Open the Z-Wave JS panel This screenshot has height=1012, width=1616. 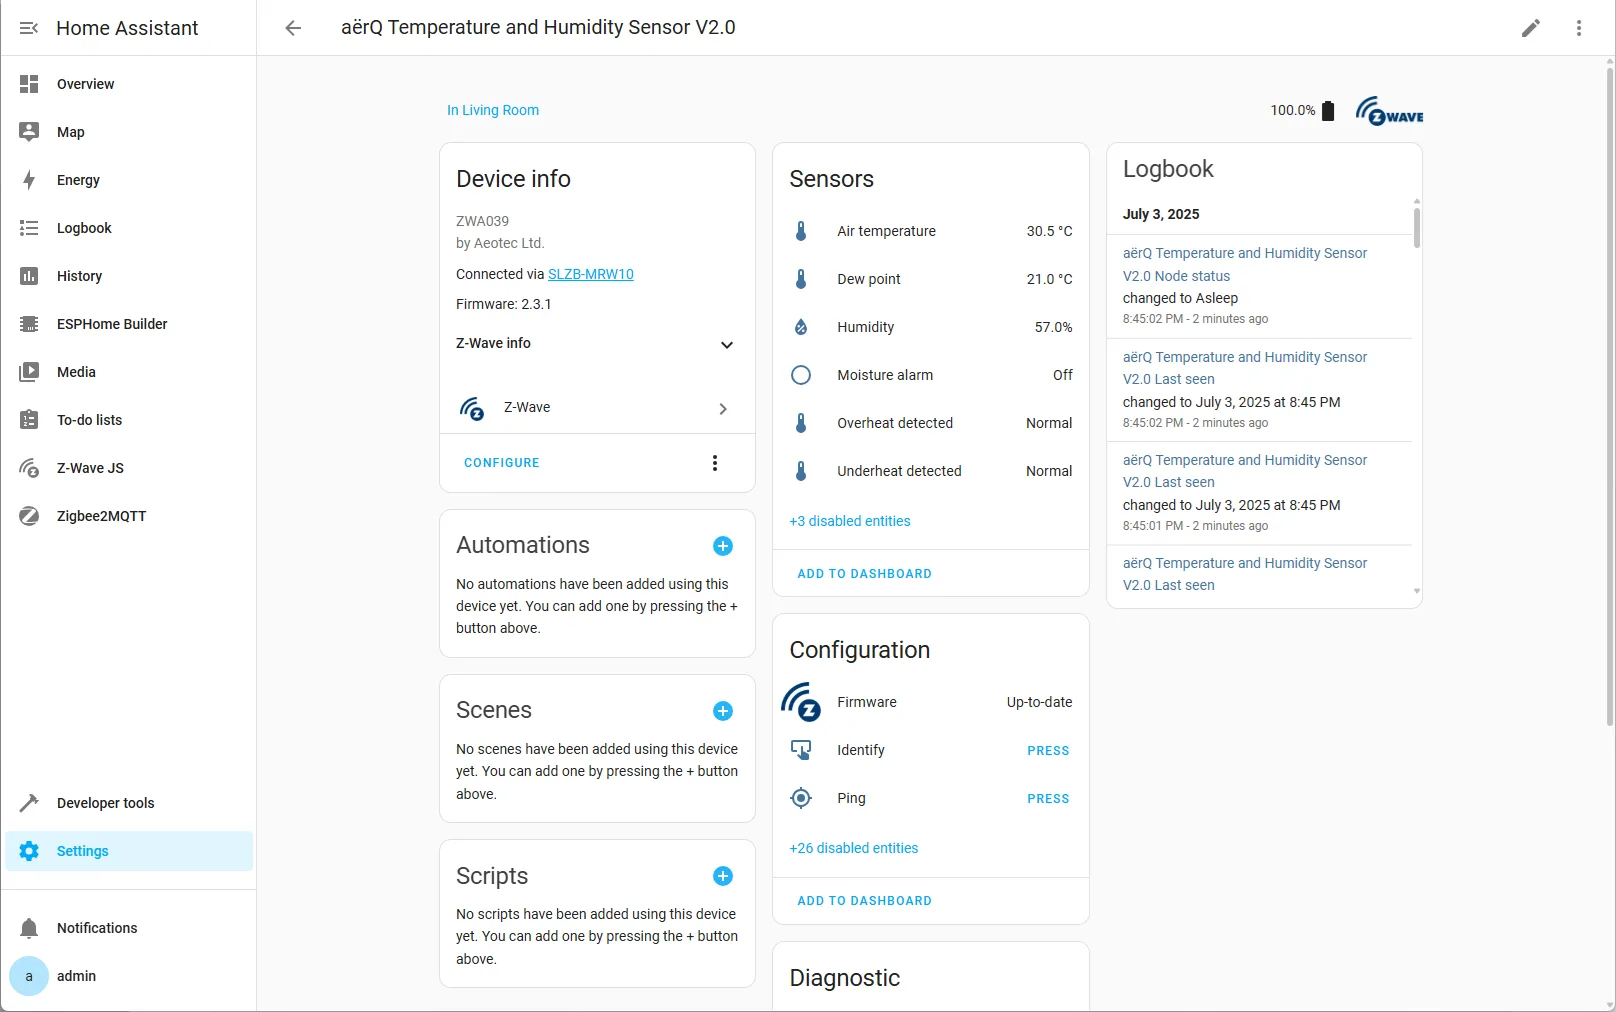pyautogui.click(x=89, y=467)
